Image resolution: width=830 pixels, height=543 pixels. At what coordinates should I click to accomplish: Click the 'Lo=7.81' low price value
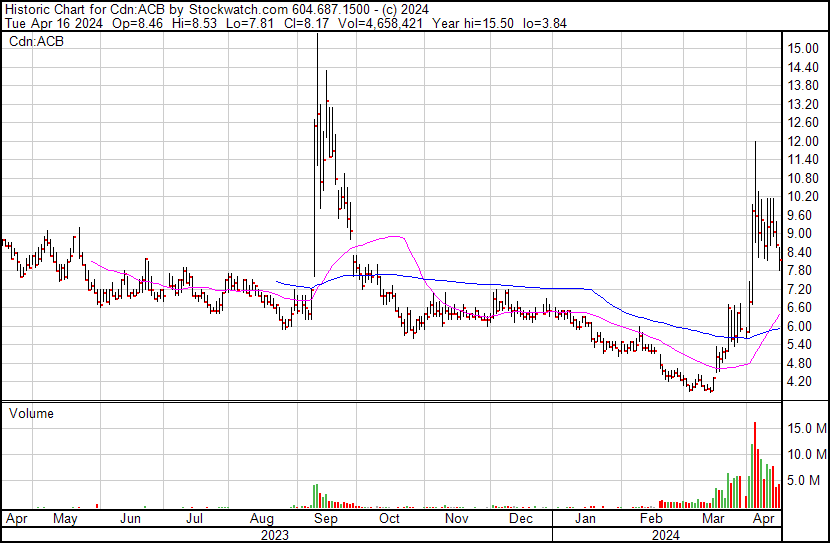(x=249, y=23)
